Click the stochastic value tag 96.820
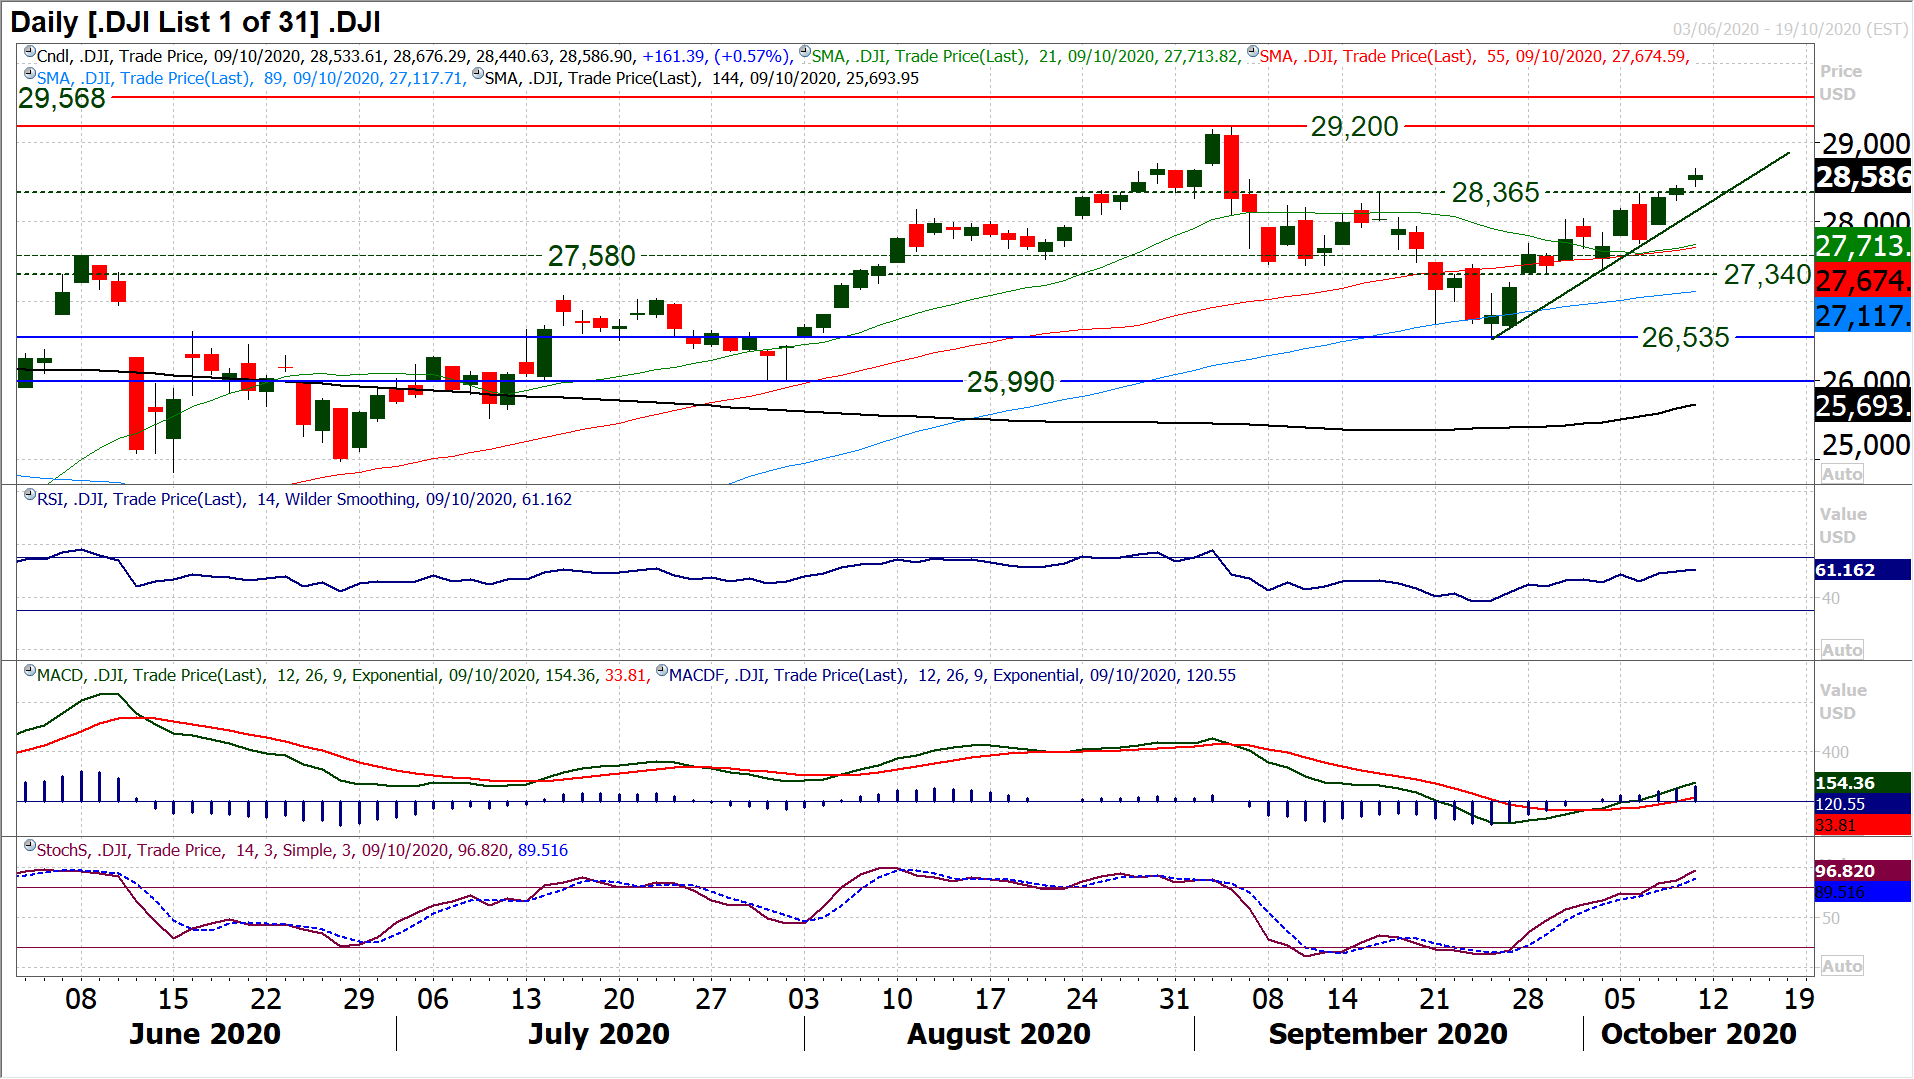 pos(1863,871)
